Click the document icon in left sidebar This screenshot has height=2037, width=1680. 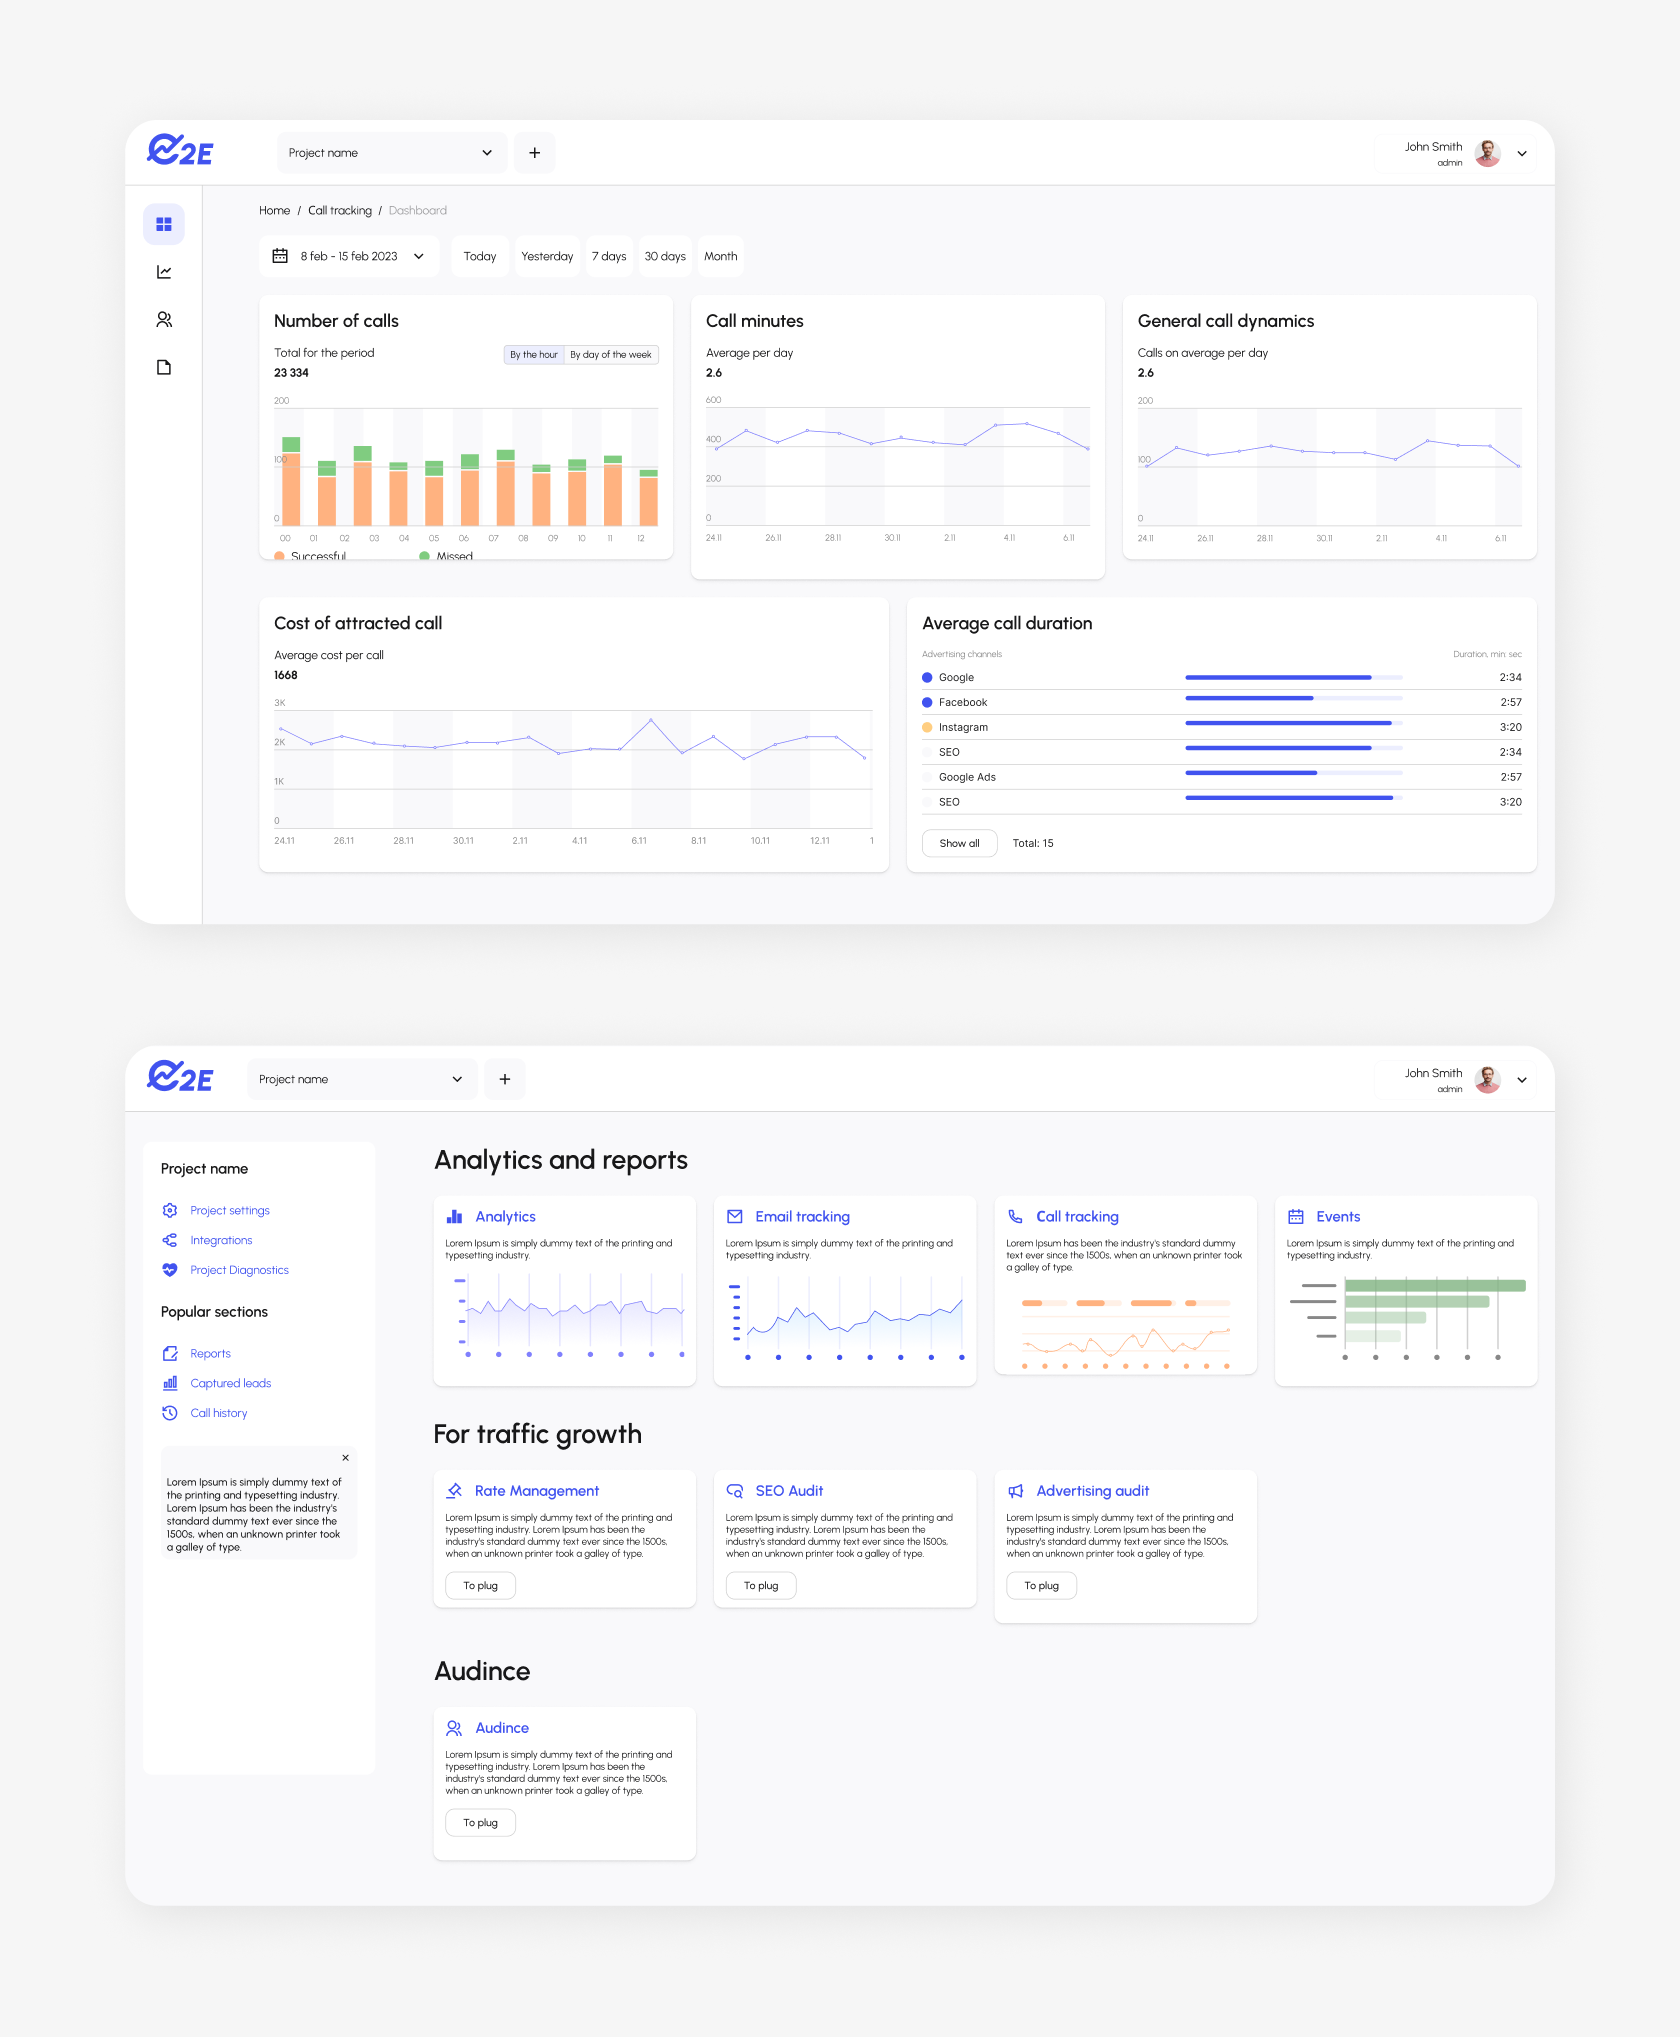point(164,367)
